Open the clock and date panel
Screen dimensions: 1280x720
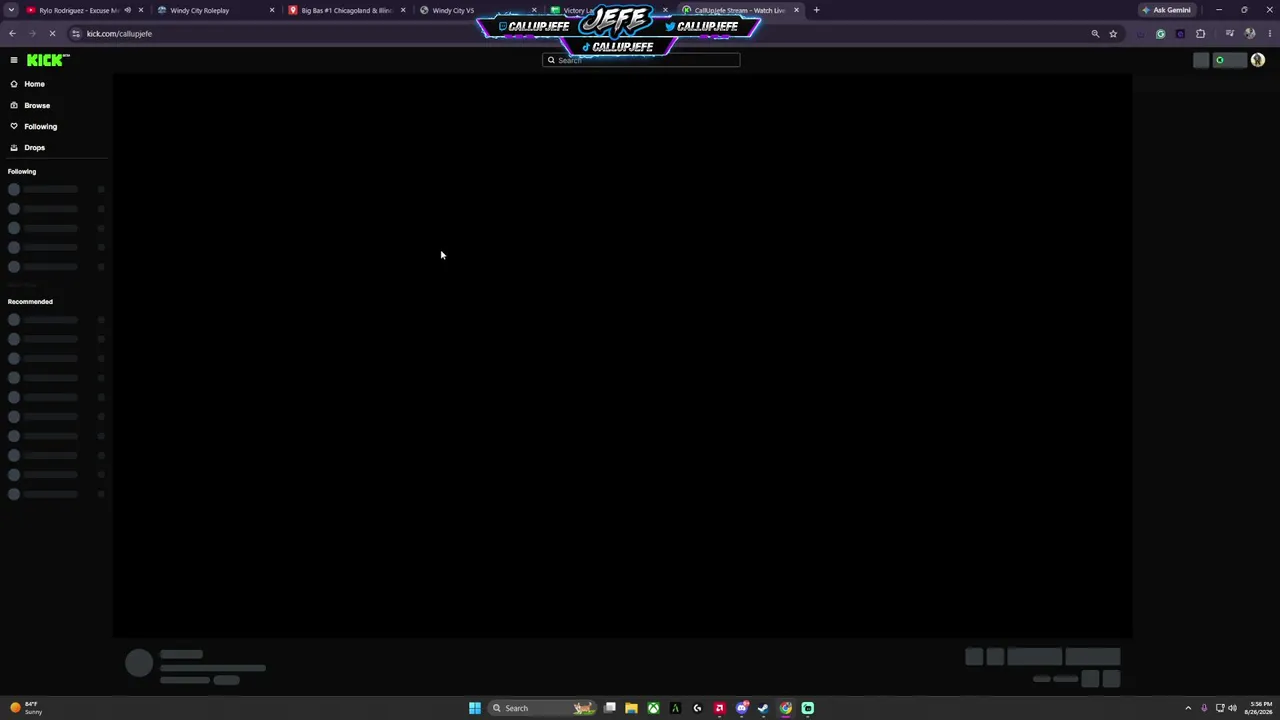pos(1258,708)
